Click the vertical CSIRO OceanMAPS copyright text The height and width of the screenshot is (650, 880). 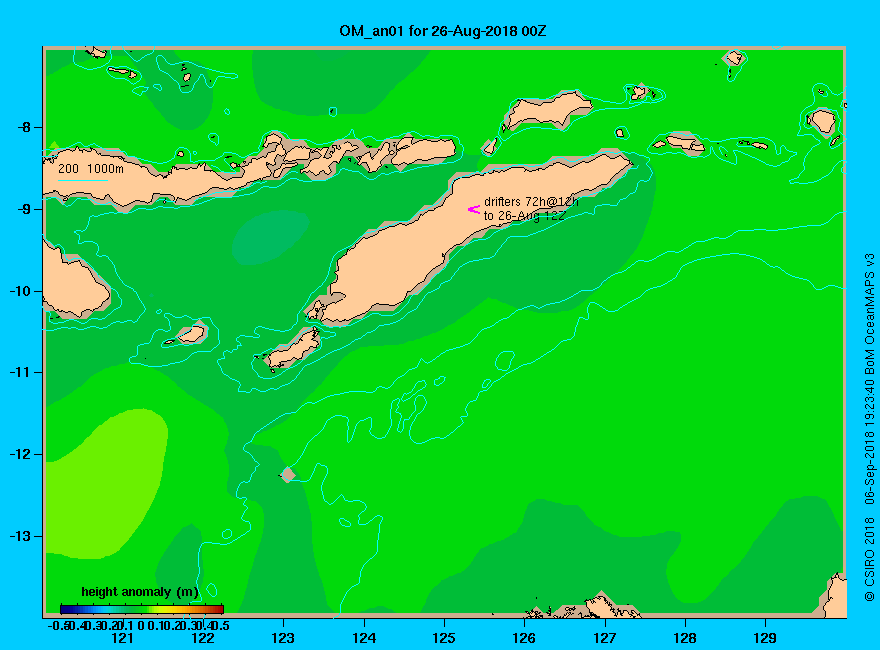point(869,427)
